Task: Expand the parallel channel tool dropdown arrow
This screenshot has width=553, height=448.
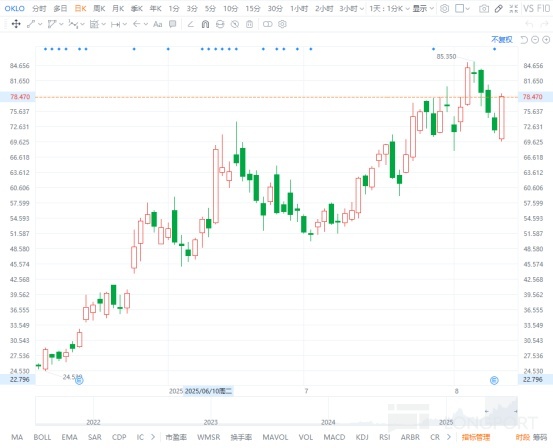Action: click(61, 24)
